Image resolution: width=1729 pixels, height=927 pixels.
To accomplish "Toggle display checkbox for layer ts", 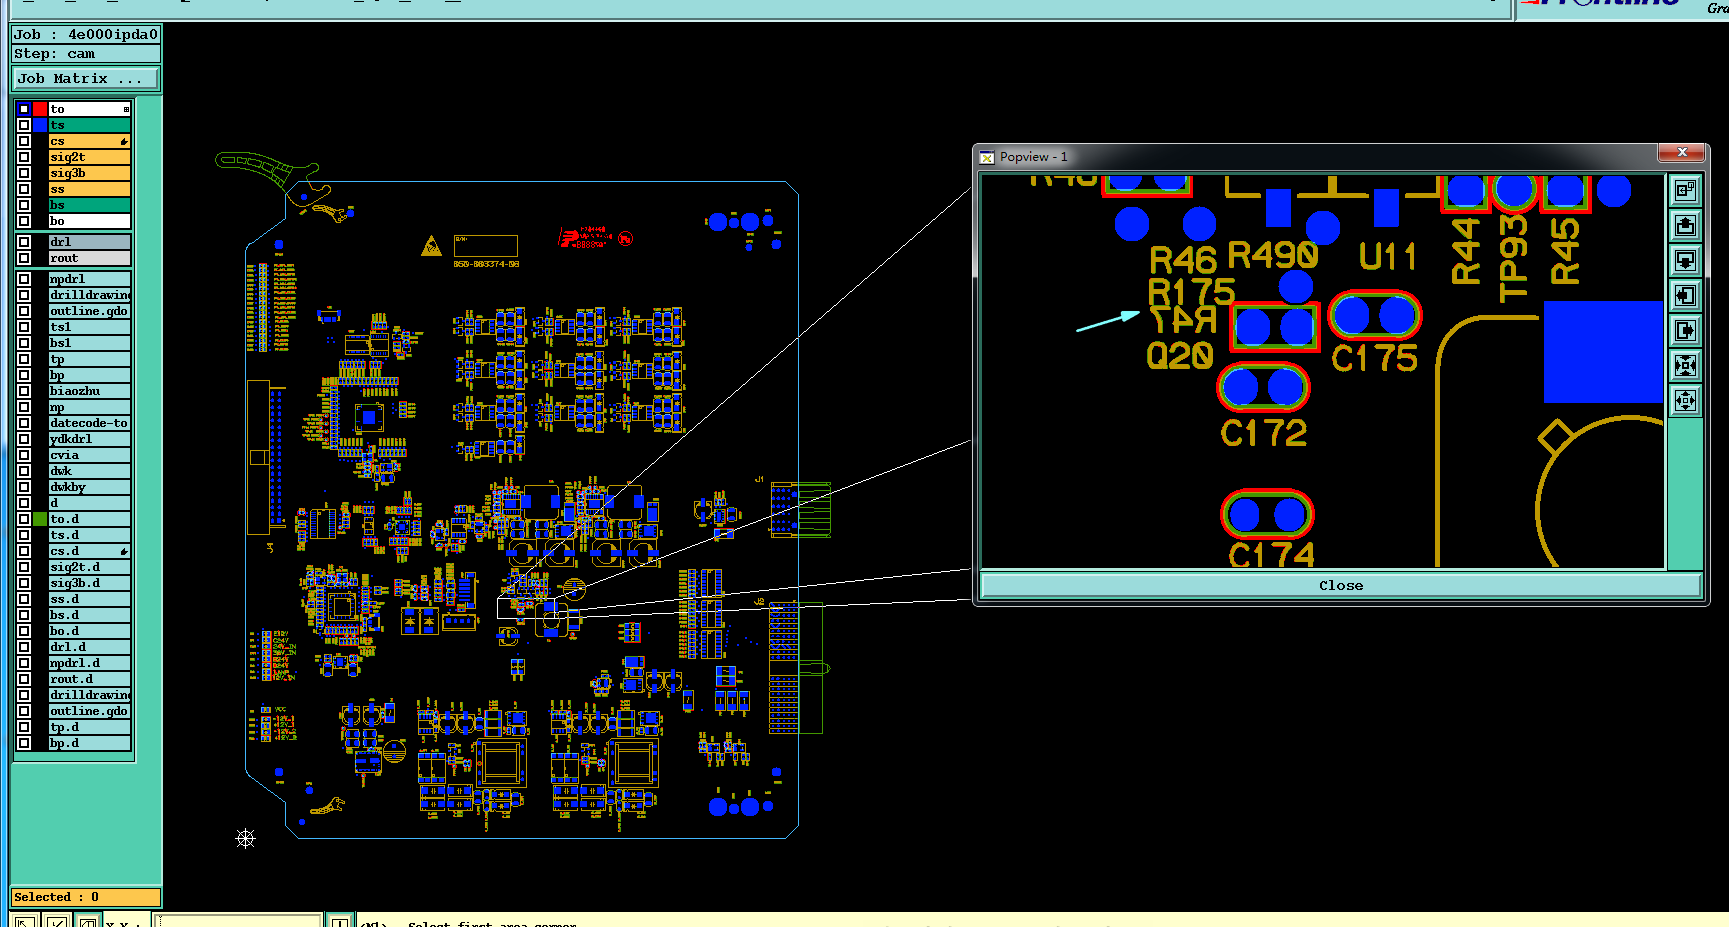I will [x=24, y=125].
